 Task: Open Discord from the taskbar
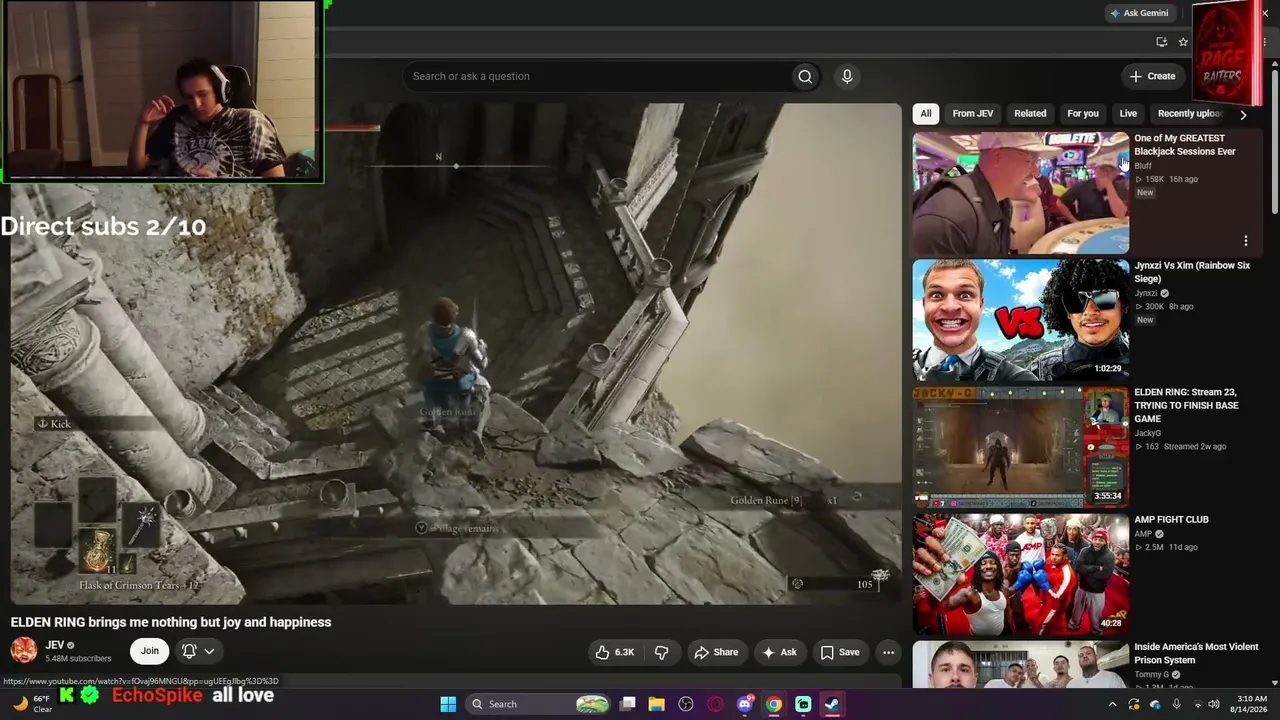(744, 704)
